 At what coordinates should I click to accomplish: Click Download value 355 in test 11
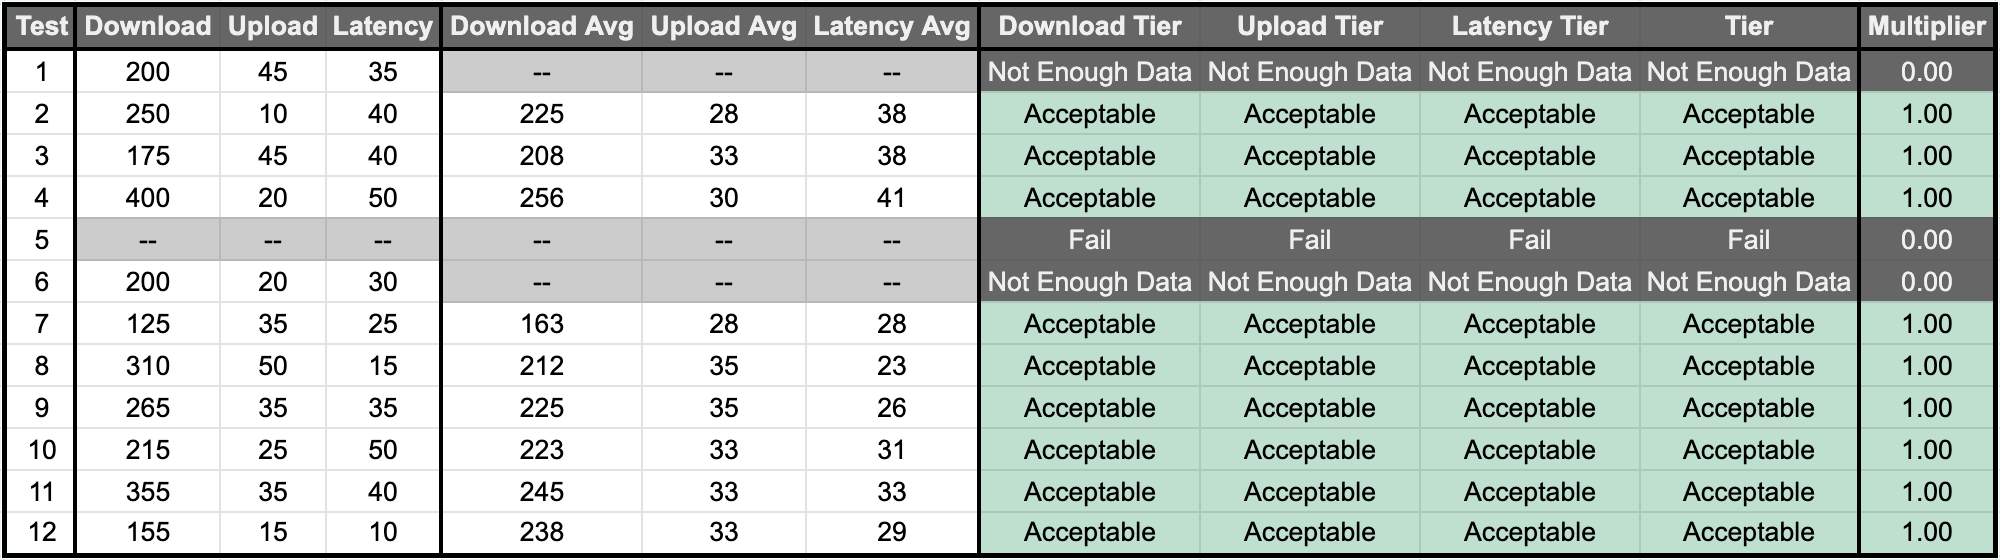tap(148, 492)
